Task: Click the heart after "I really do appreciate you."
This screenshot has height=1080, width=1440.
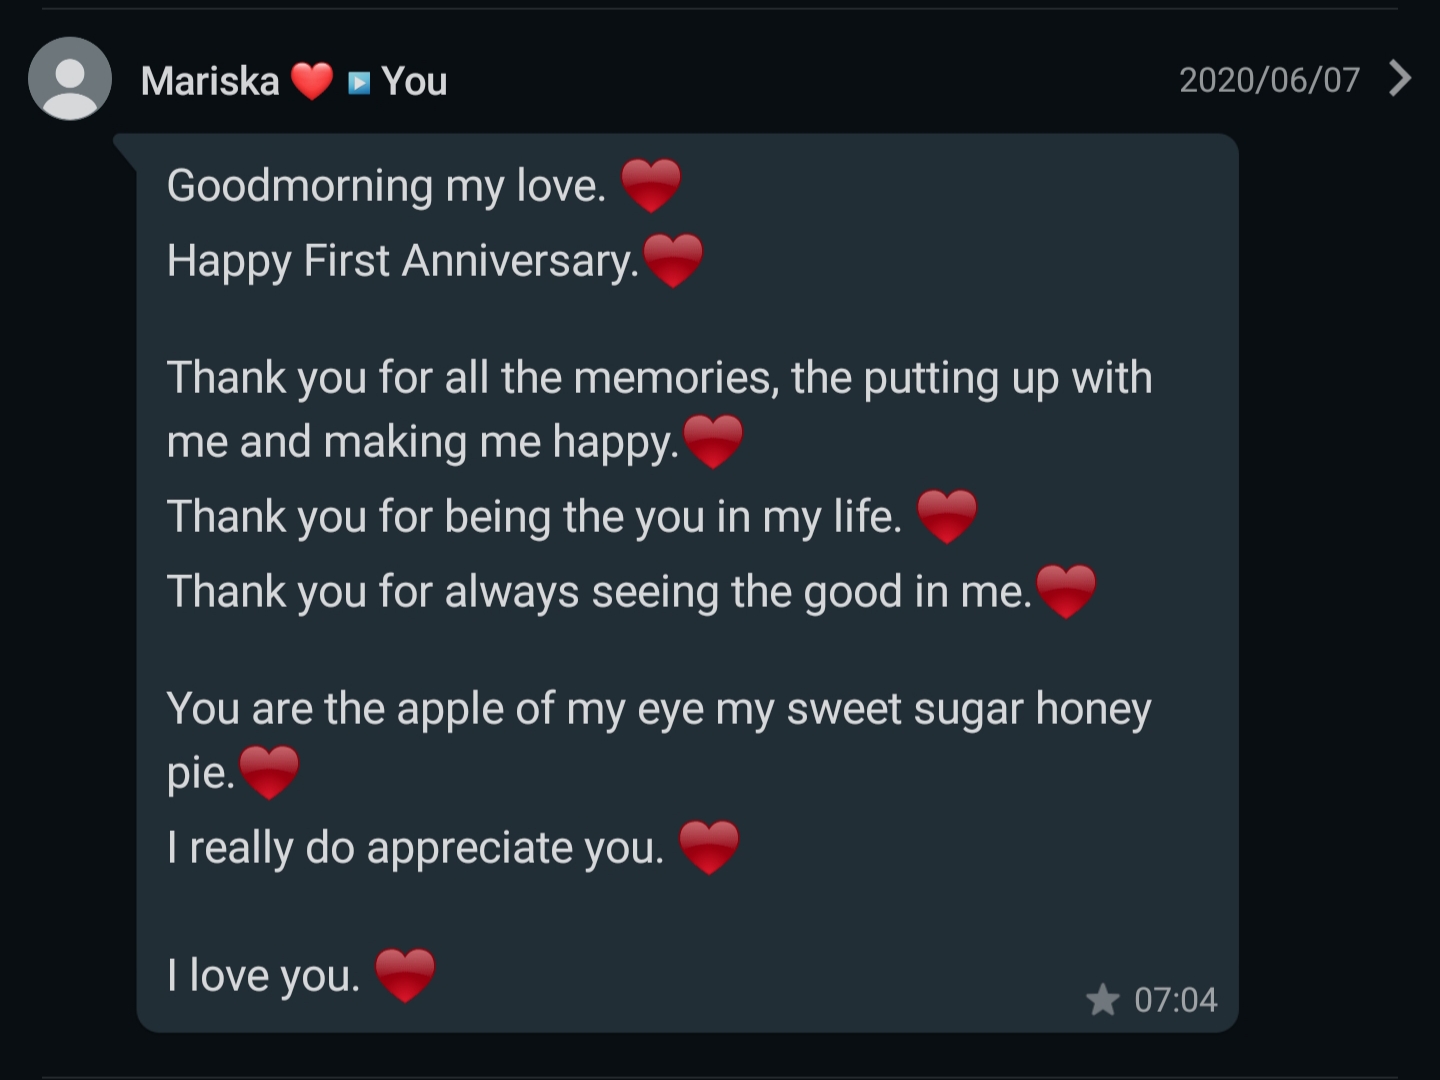Action: click(x=709, y=848)
